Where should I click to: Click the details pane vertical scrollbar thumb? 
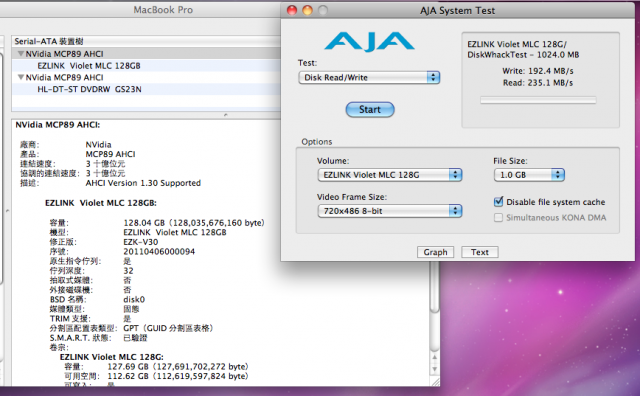click(x=434, y=288)
